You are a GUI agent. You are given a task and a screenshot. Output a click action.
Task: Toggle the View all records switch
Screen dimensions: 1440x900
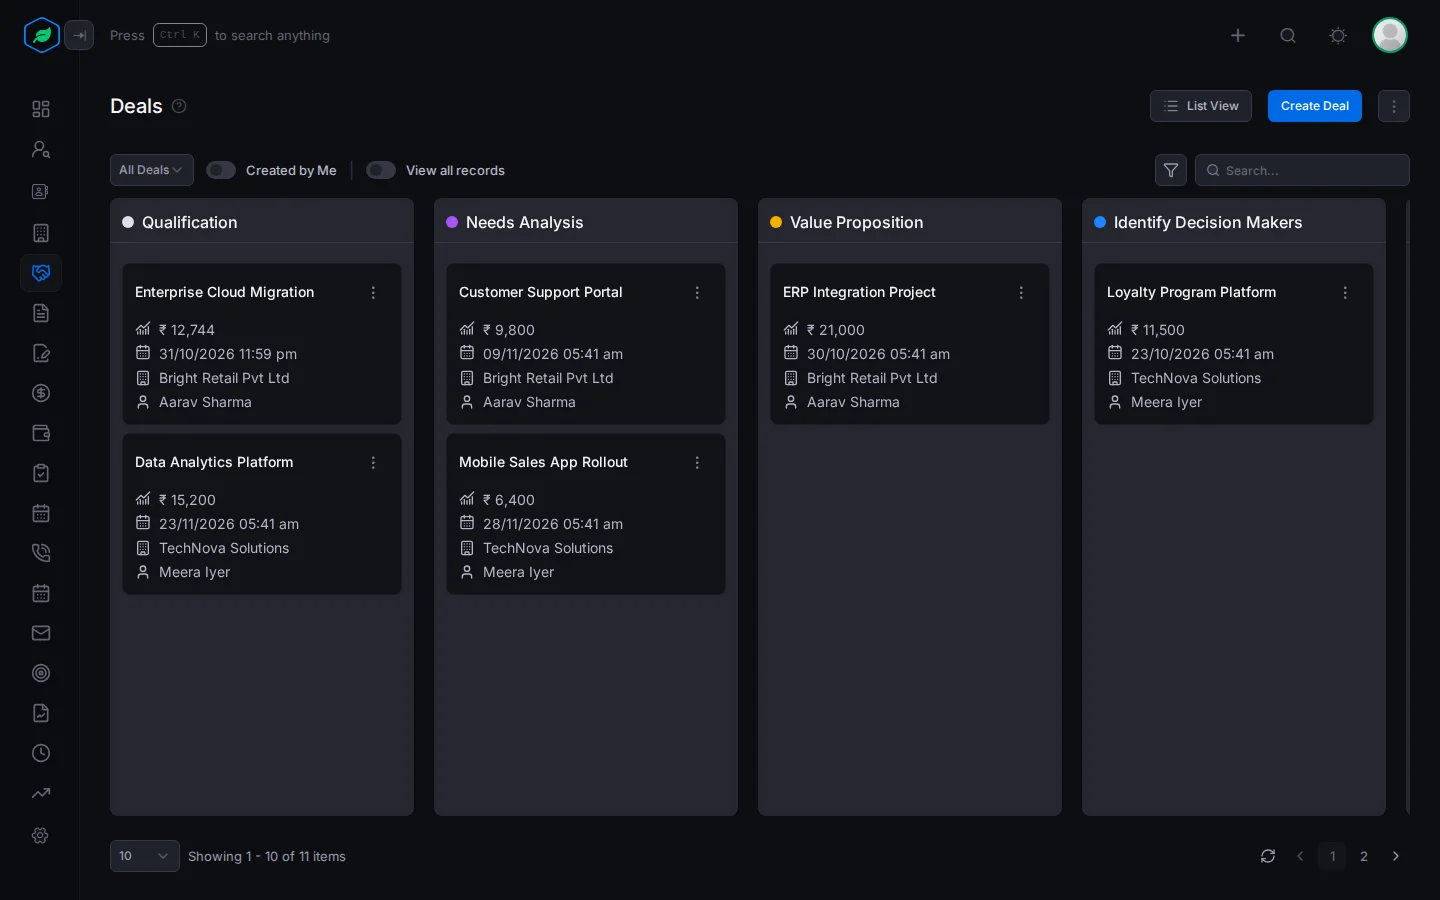[x=381, y=170]
